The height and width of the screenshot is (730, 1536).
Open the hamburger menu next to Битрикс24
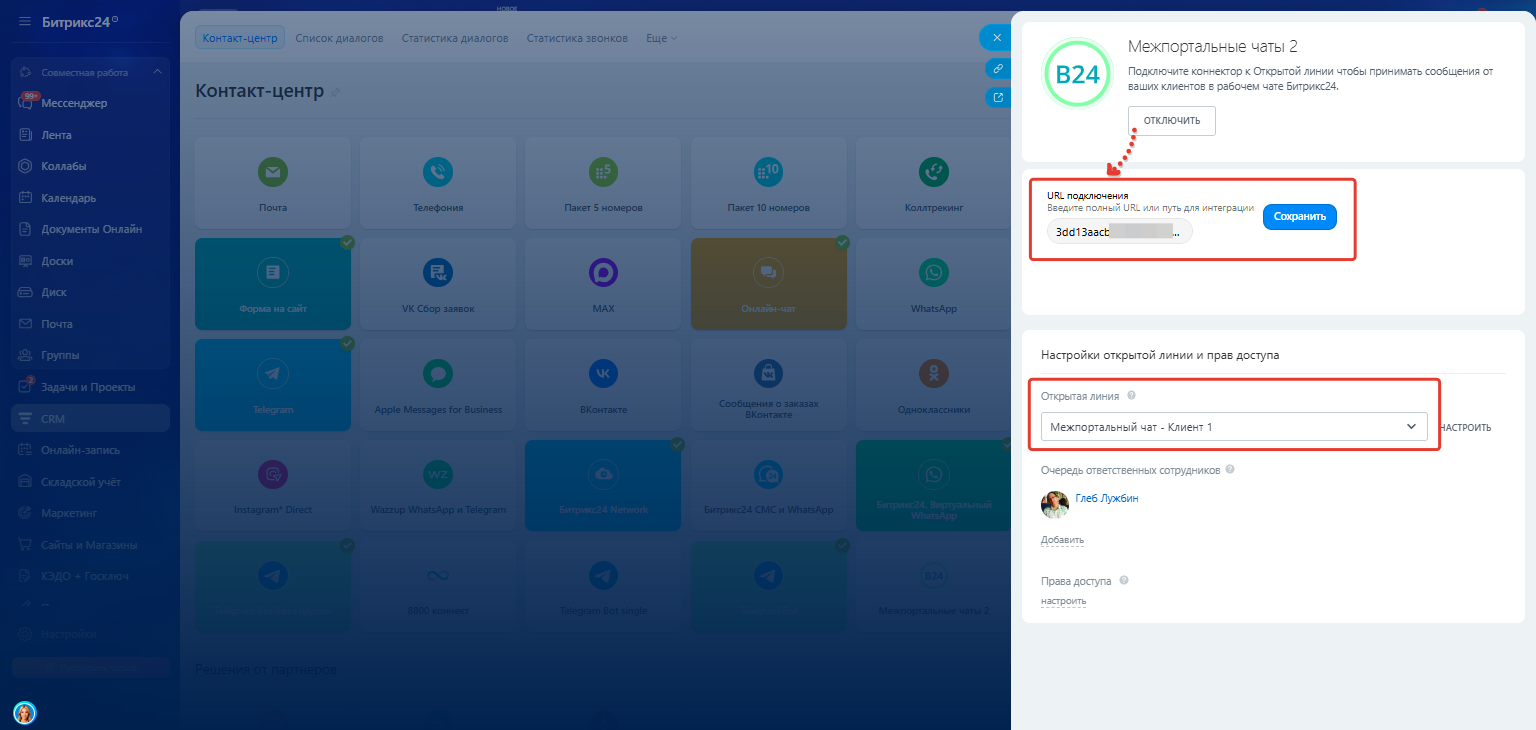coord(24,21)
